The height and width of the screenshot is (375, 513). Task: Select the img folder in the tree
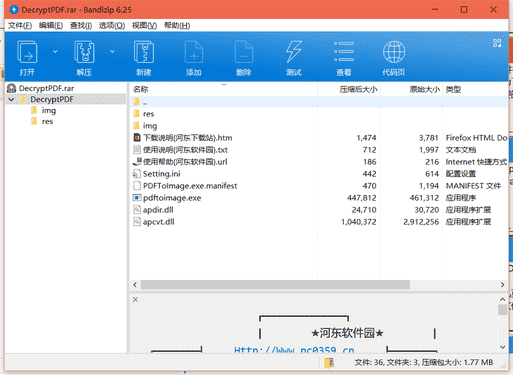point(49,110)
